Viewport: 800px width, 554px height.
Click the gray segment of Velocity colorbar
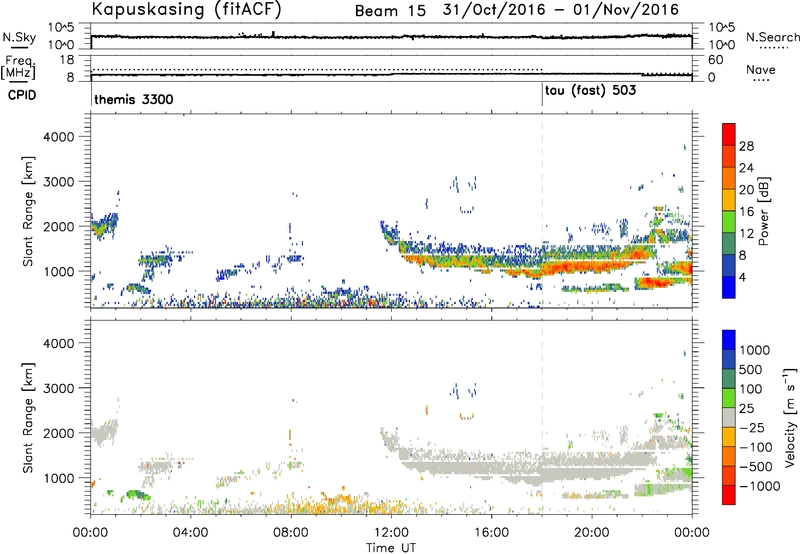pos(729,417)
